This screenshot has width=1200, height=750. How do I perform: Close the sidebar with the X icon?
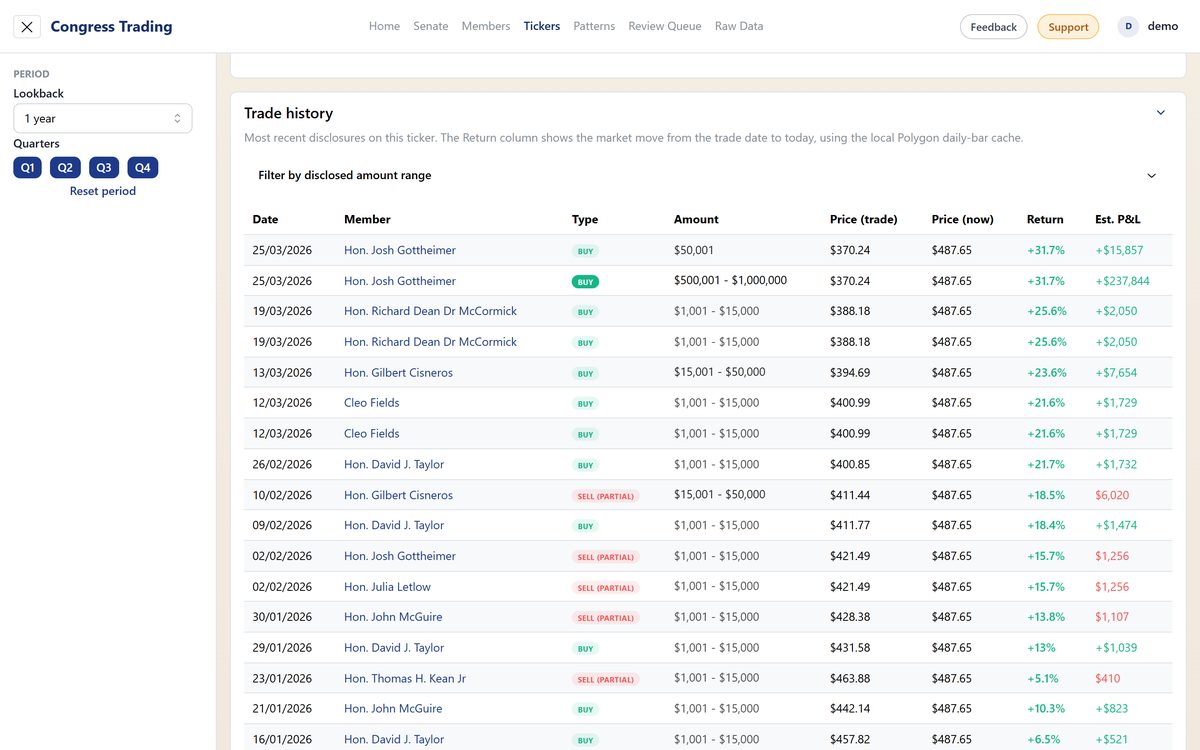[27, 27]
